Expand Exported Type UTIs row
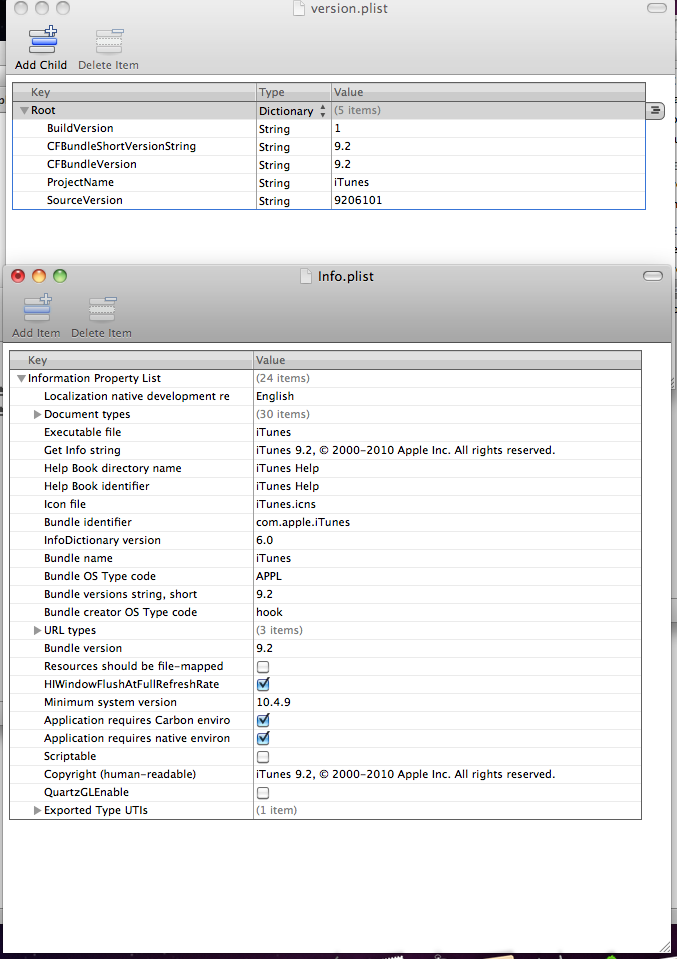 [37, 810]
